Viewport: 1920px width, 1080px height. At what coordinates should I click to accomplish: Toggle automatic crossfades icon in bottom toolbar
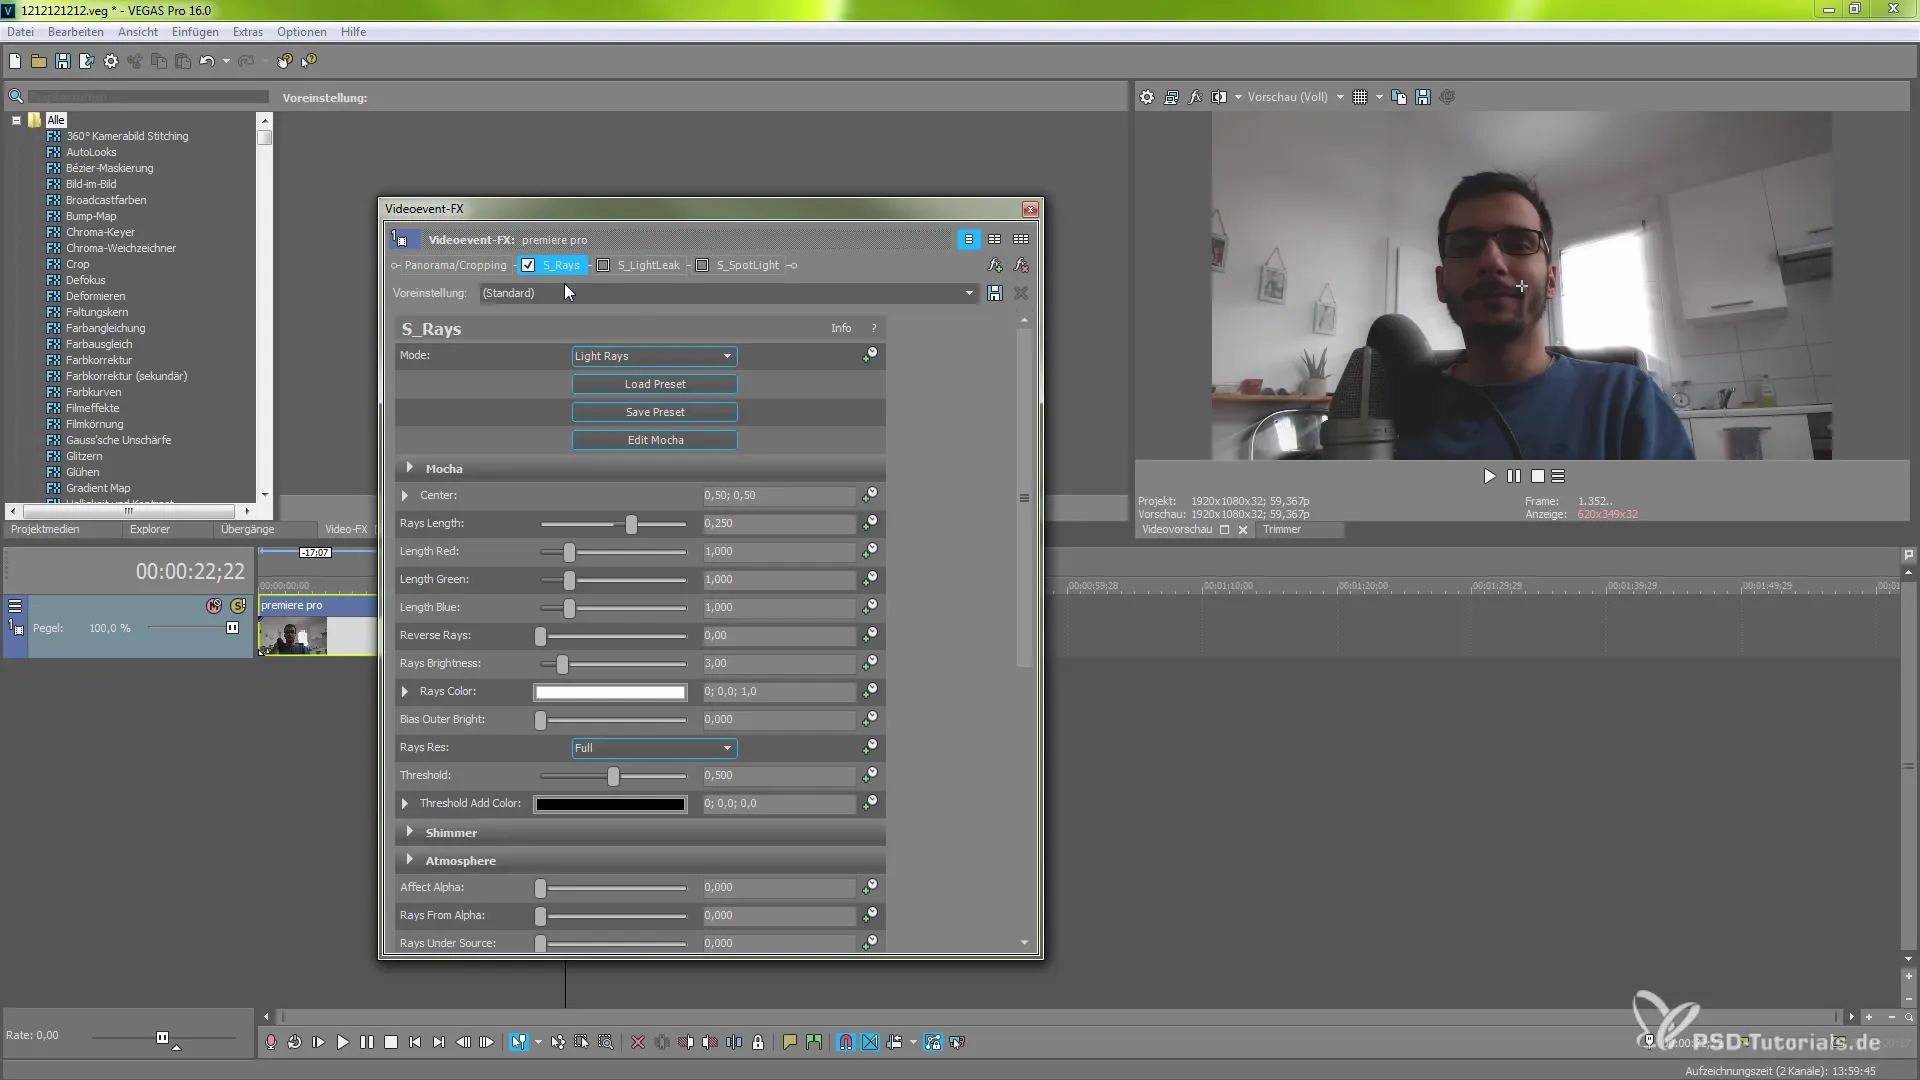[x=870, y=1042]
